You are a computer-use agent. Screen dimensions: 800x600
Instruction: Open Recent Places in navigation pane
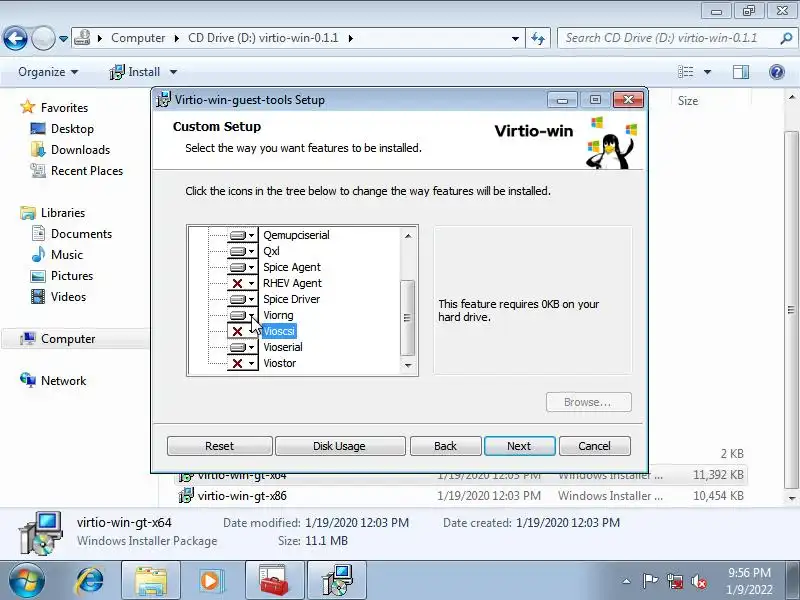87,170
